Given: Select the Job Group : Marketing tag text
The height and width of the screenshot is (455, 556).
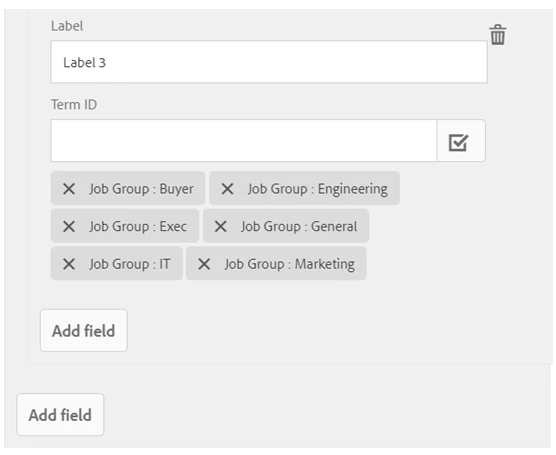Looking at the screenshot, I should 289,264.
